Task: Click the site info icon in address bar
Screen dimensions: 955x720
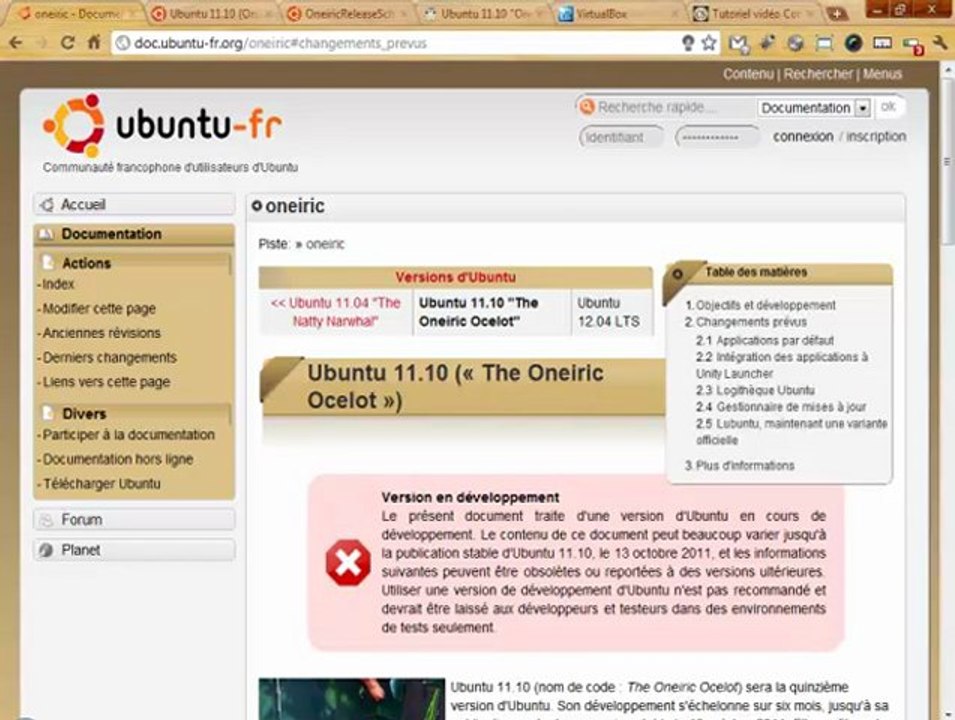Action: click(x=123, y=43)
